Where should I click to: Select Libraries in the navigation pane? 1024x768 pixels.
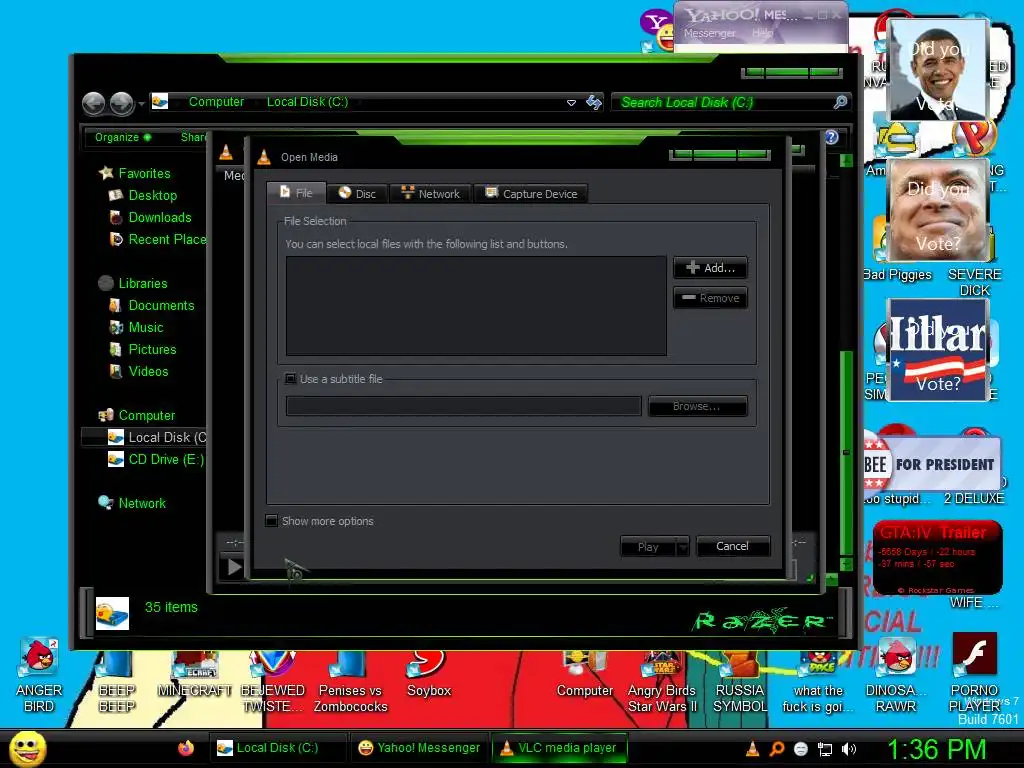[x=142, y=283]
